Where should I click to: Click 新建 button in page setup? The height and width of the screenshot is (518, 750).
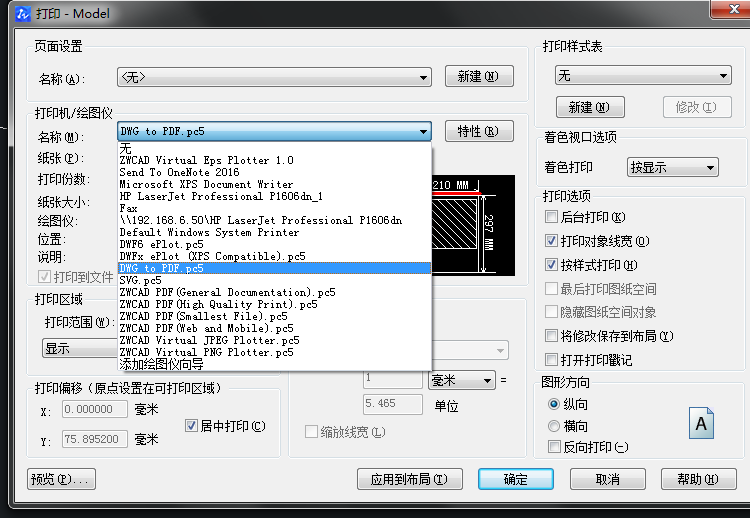[479, 77]
